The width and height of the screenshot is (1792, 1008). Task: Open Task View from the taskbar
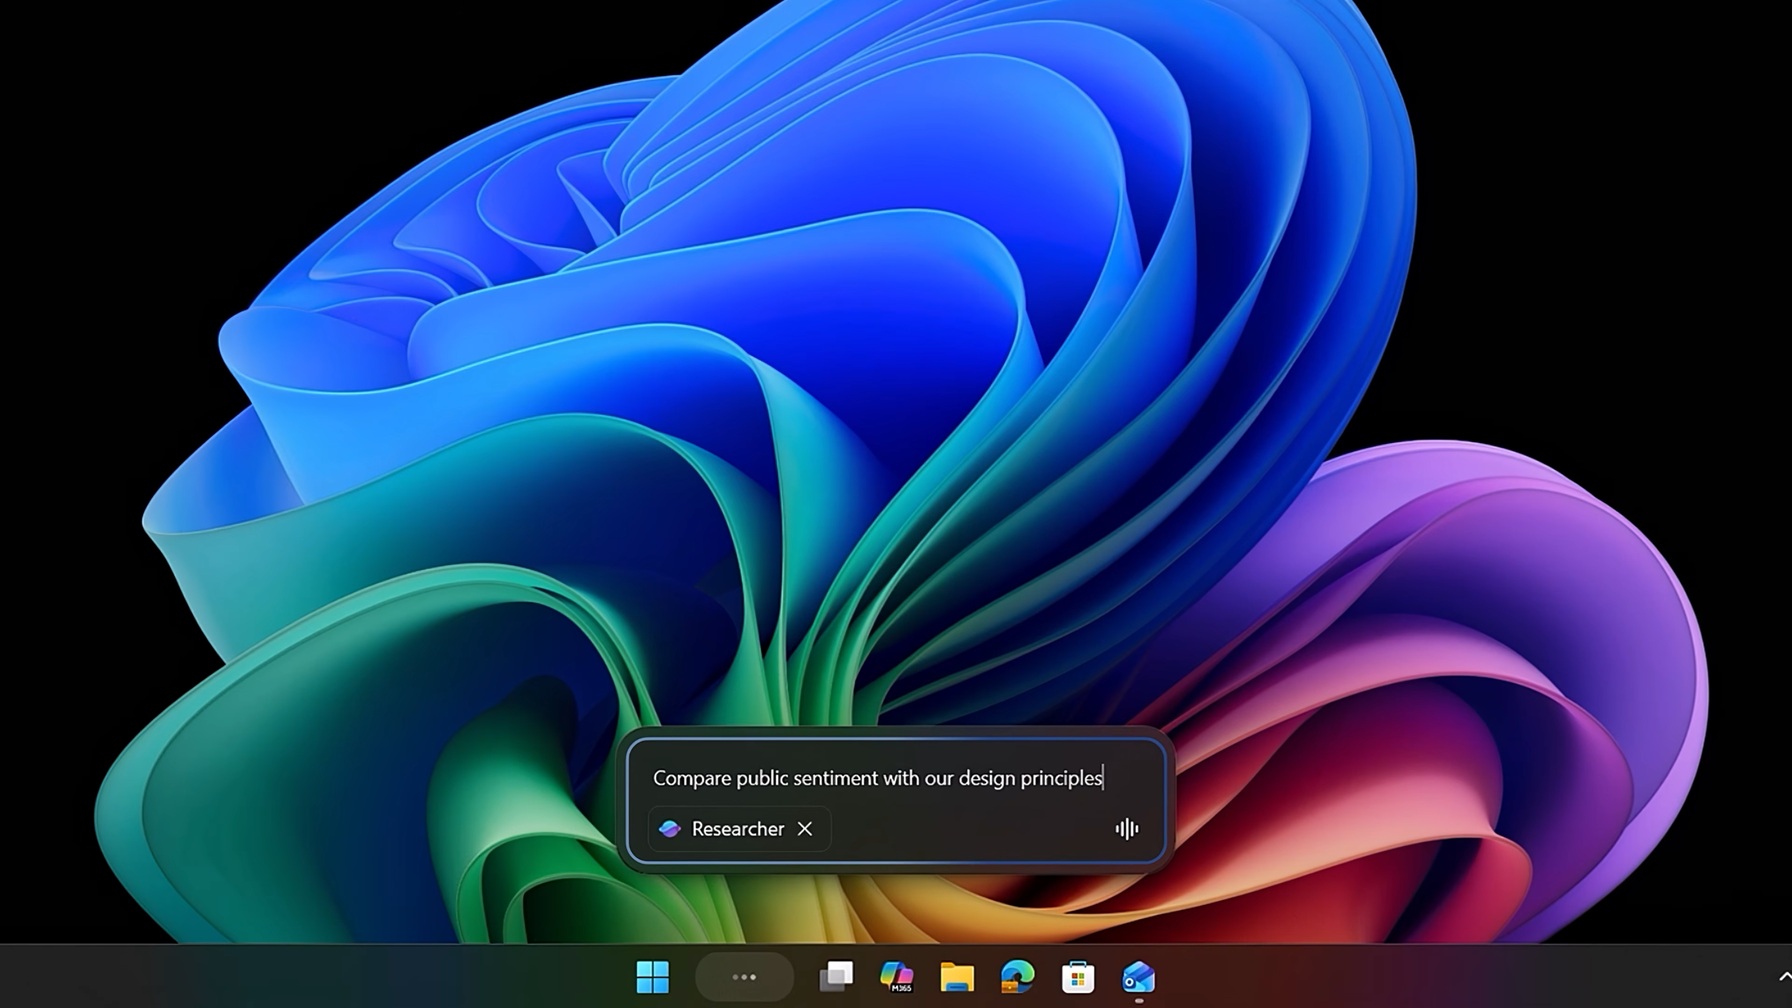tap(836, 975)
